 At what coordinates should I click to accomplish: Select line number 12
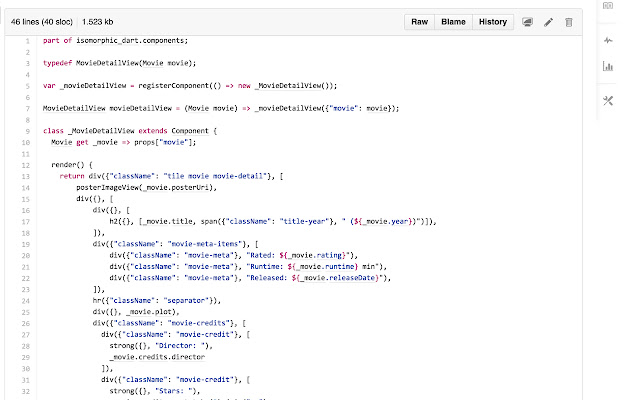(x=26, y=165)
